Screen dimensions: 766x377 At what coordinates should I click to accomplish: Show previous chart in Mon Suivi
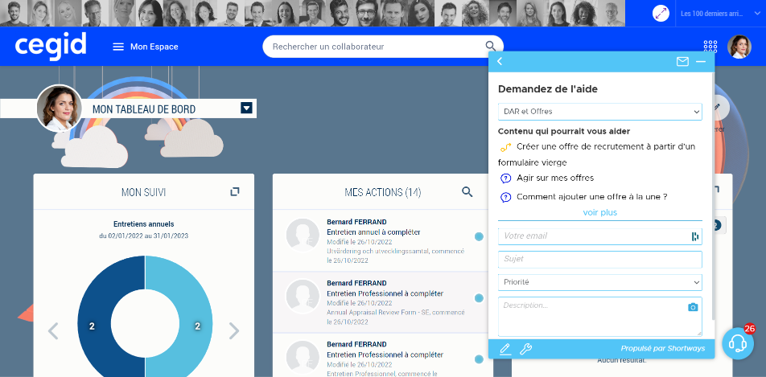tap(53, 331)
